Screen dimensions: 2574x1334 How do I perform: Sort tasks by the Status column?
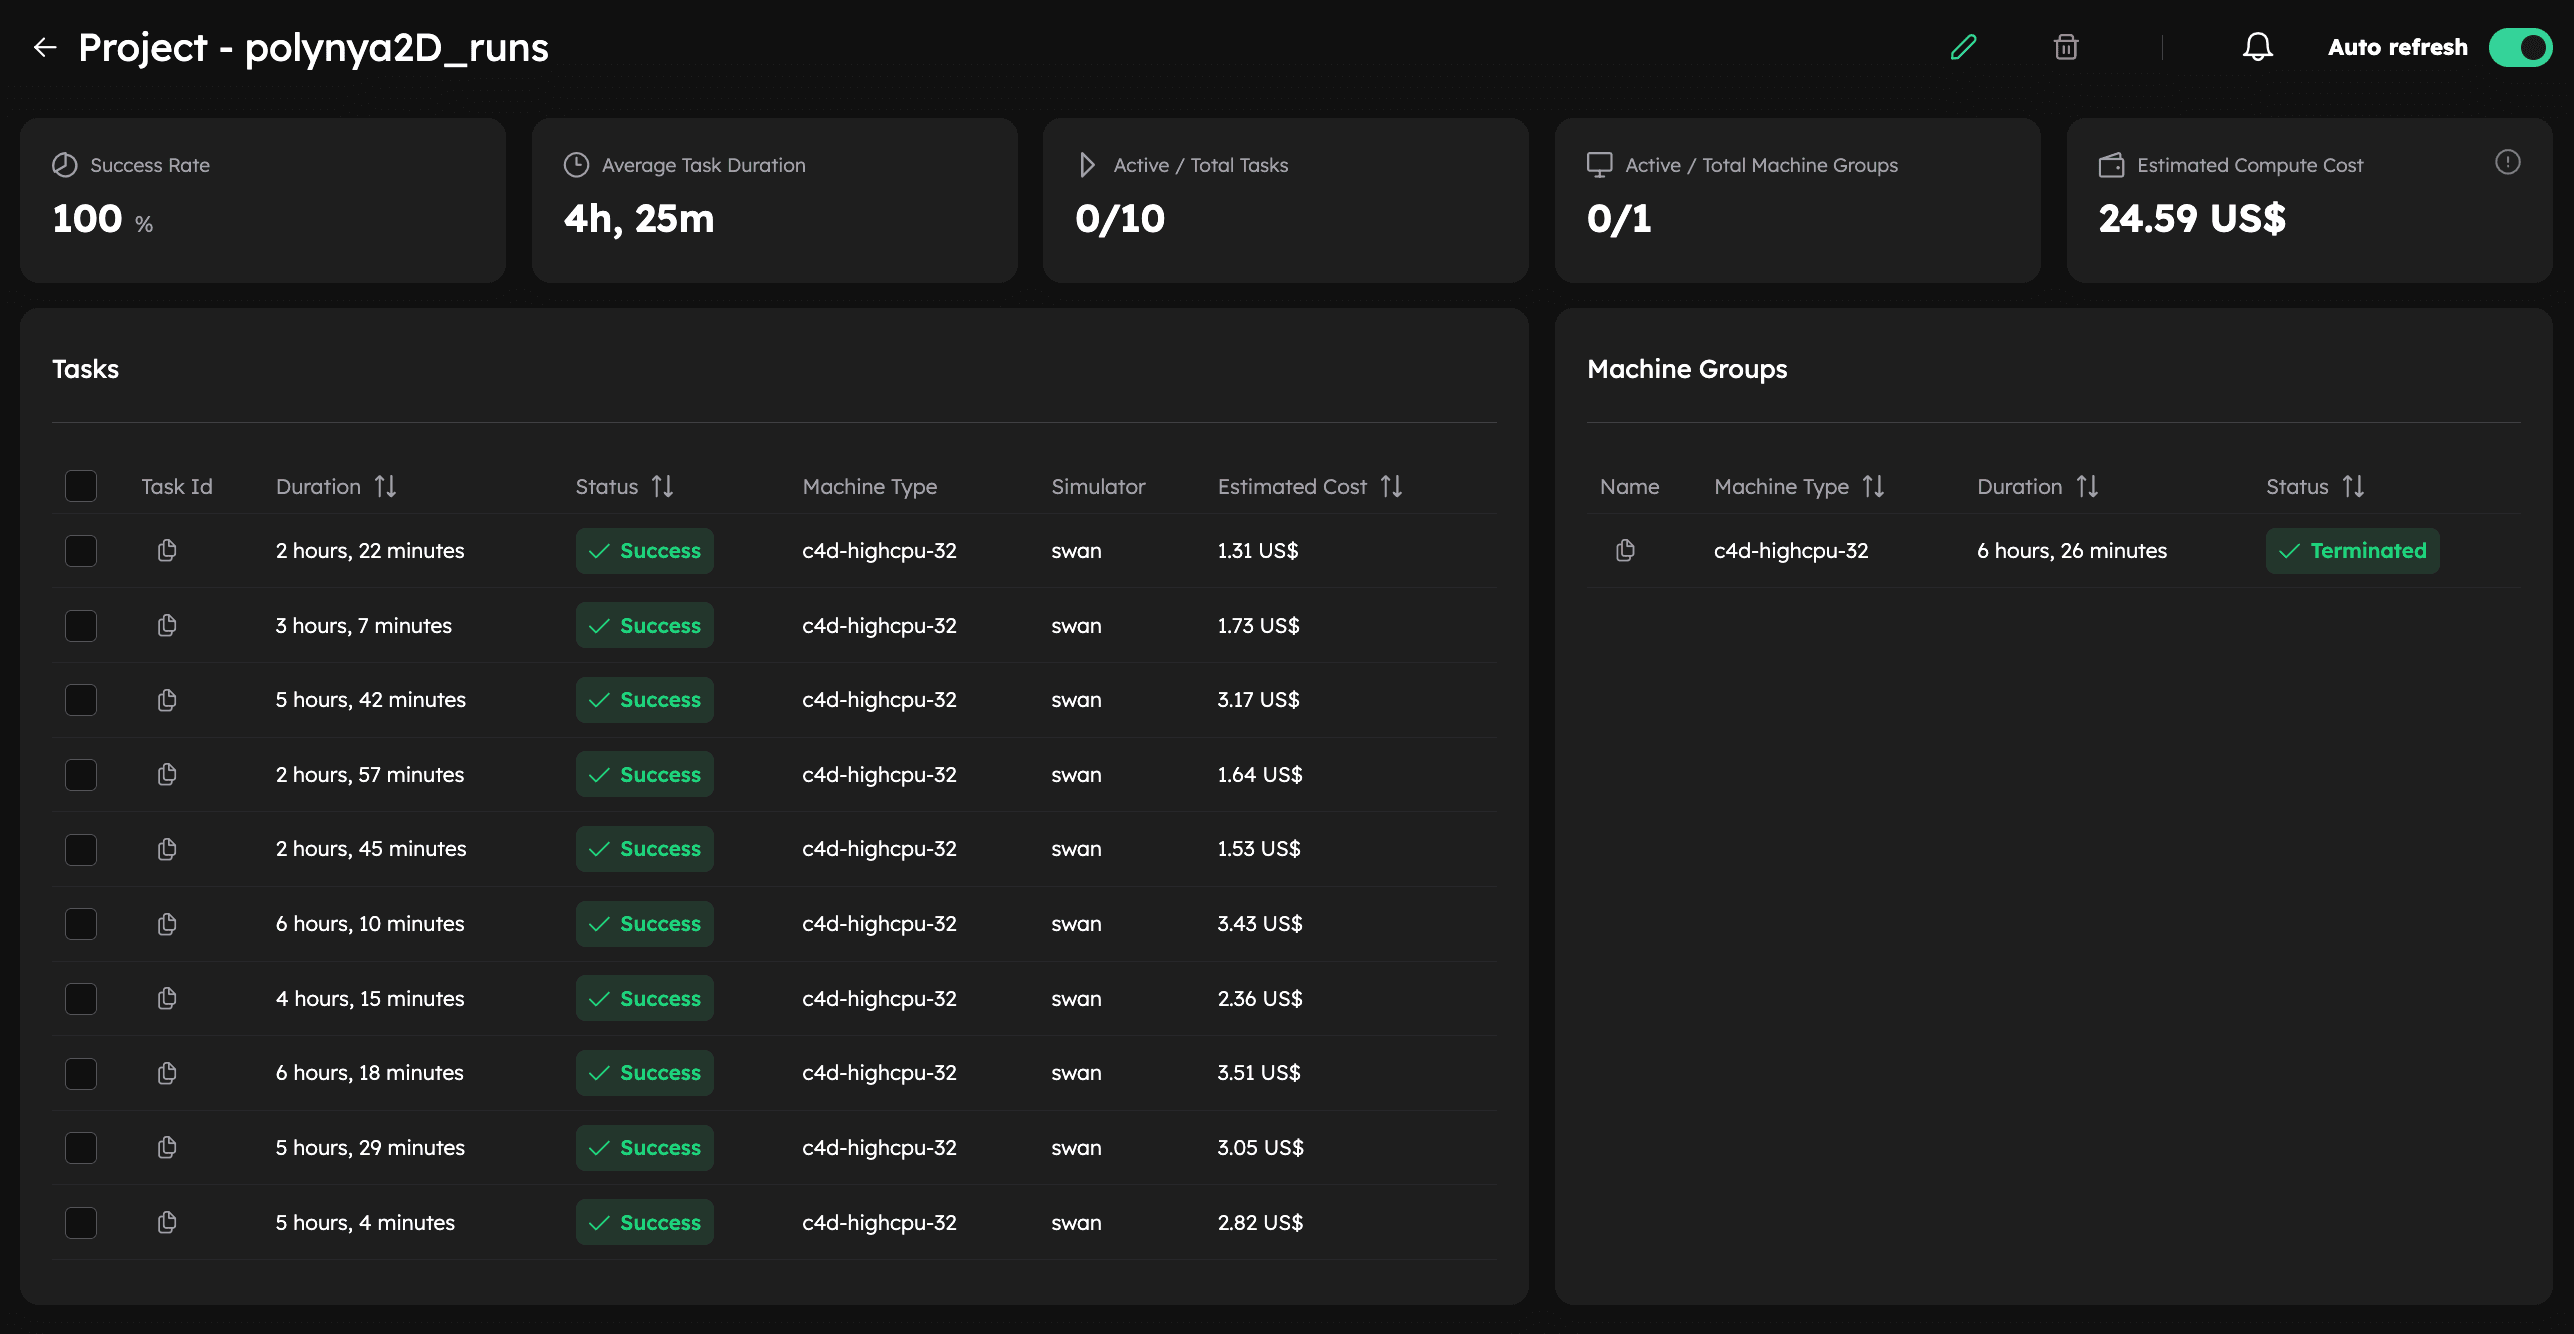(x=662, y=486)
